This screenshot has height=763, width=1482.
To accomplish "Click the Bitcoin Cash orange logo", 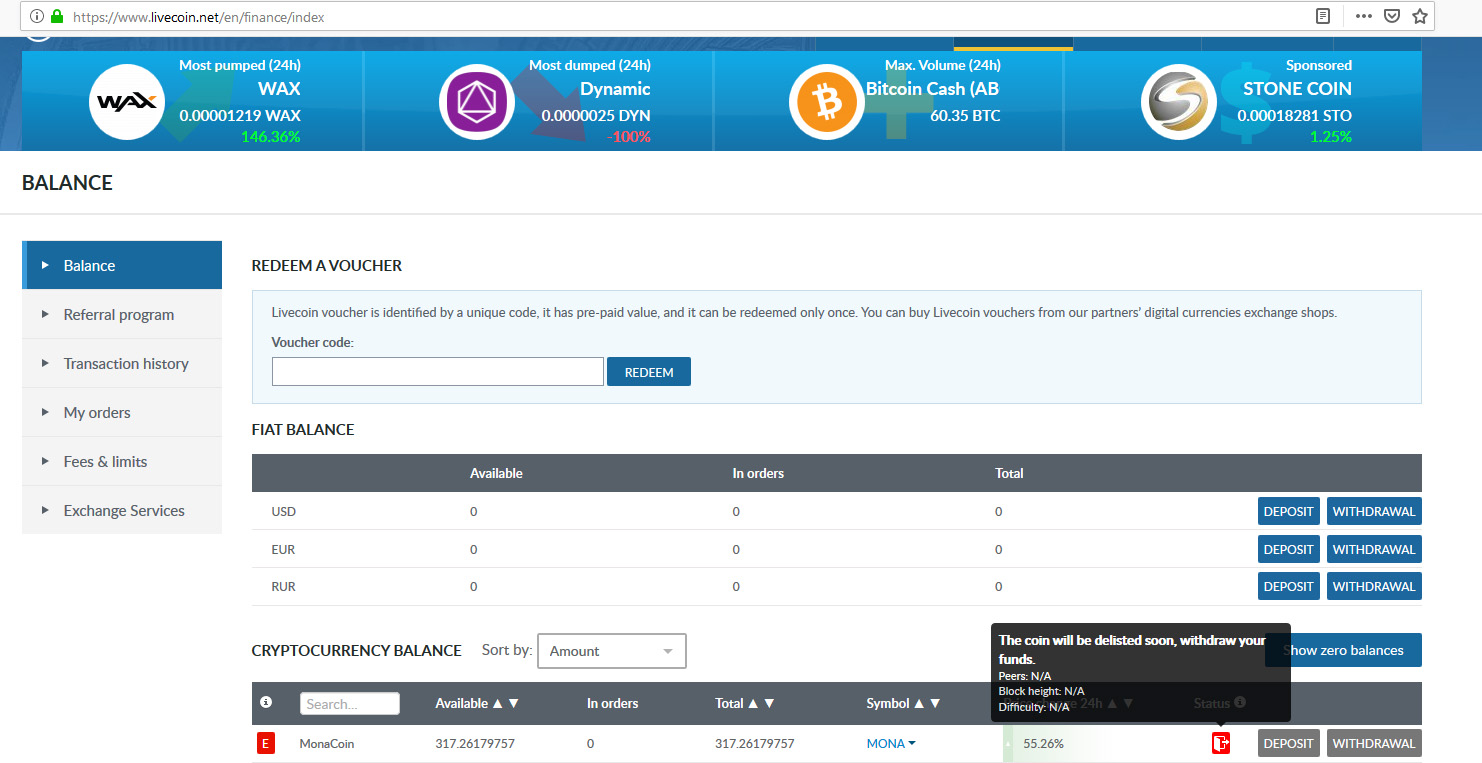I will (827, 102).
